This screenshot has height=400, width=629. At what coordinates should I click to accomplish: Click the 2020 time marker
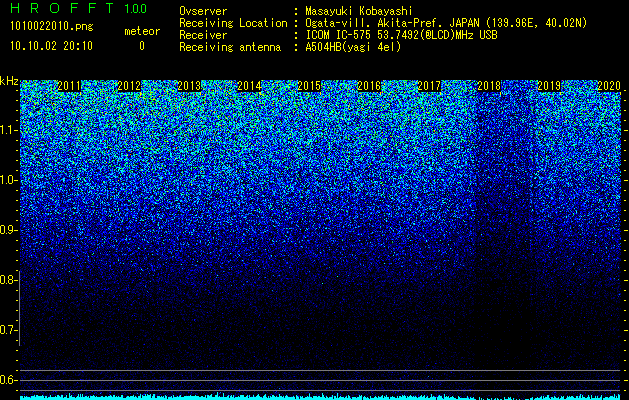pyautogui.click(x=609, y=86)
